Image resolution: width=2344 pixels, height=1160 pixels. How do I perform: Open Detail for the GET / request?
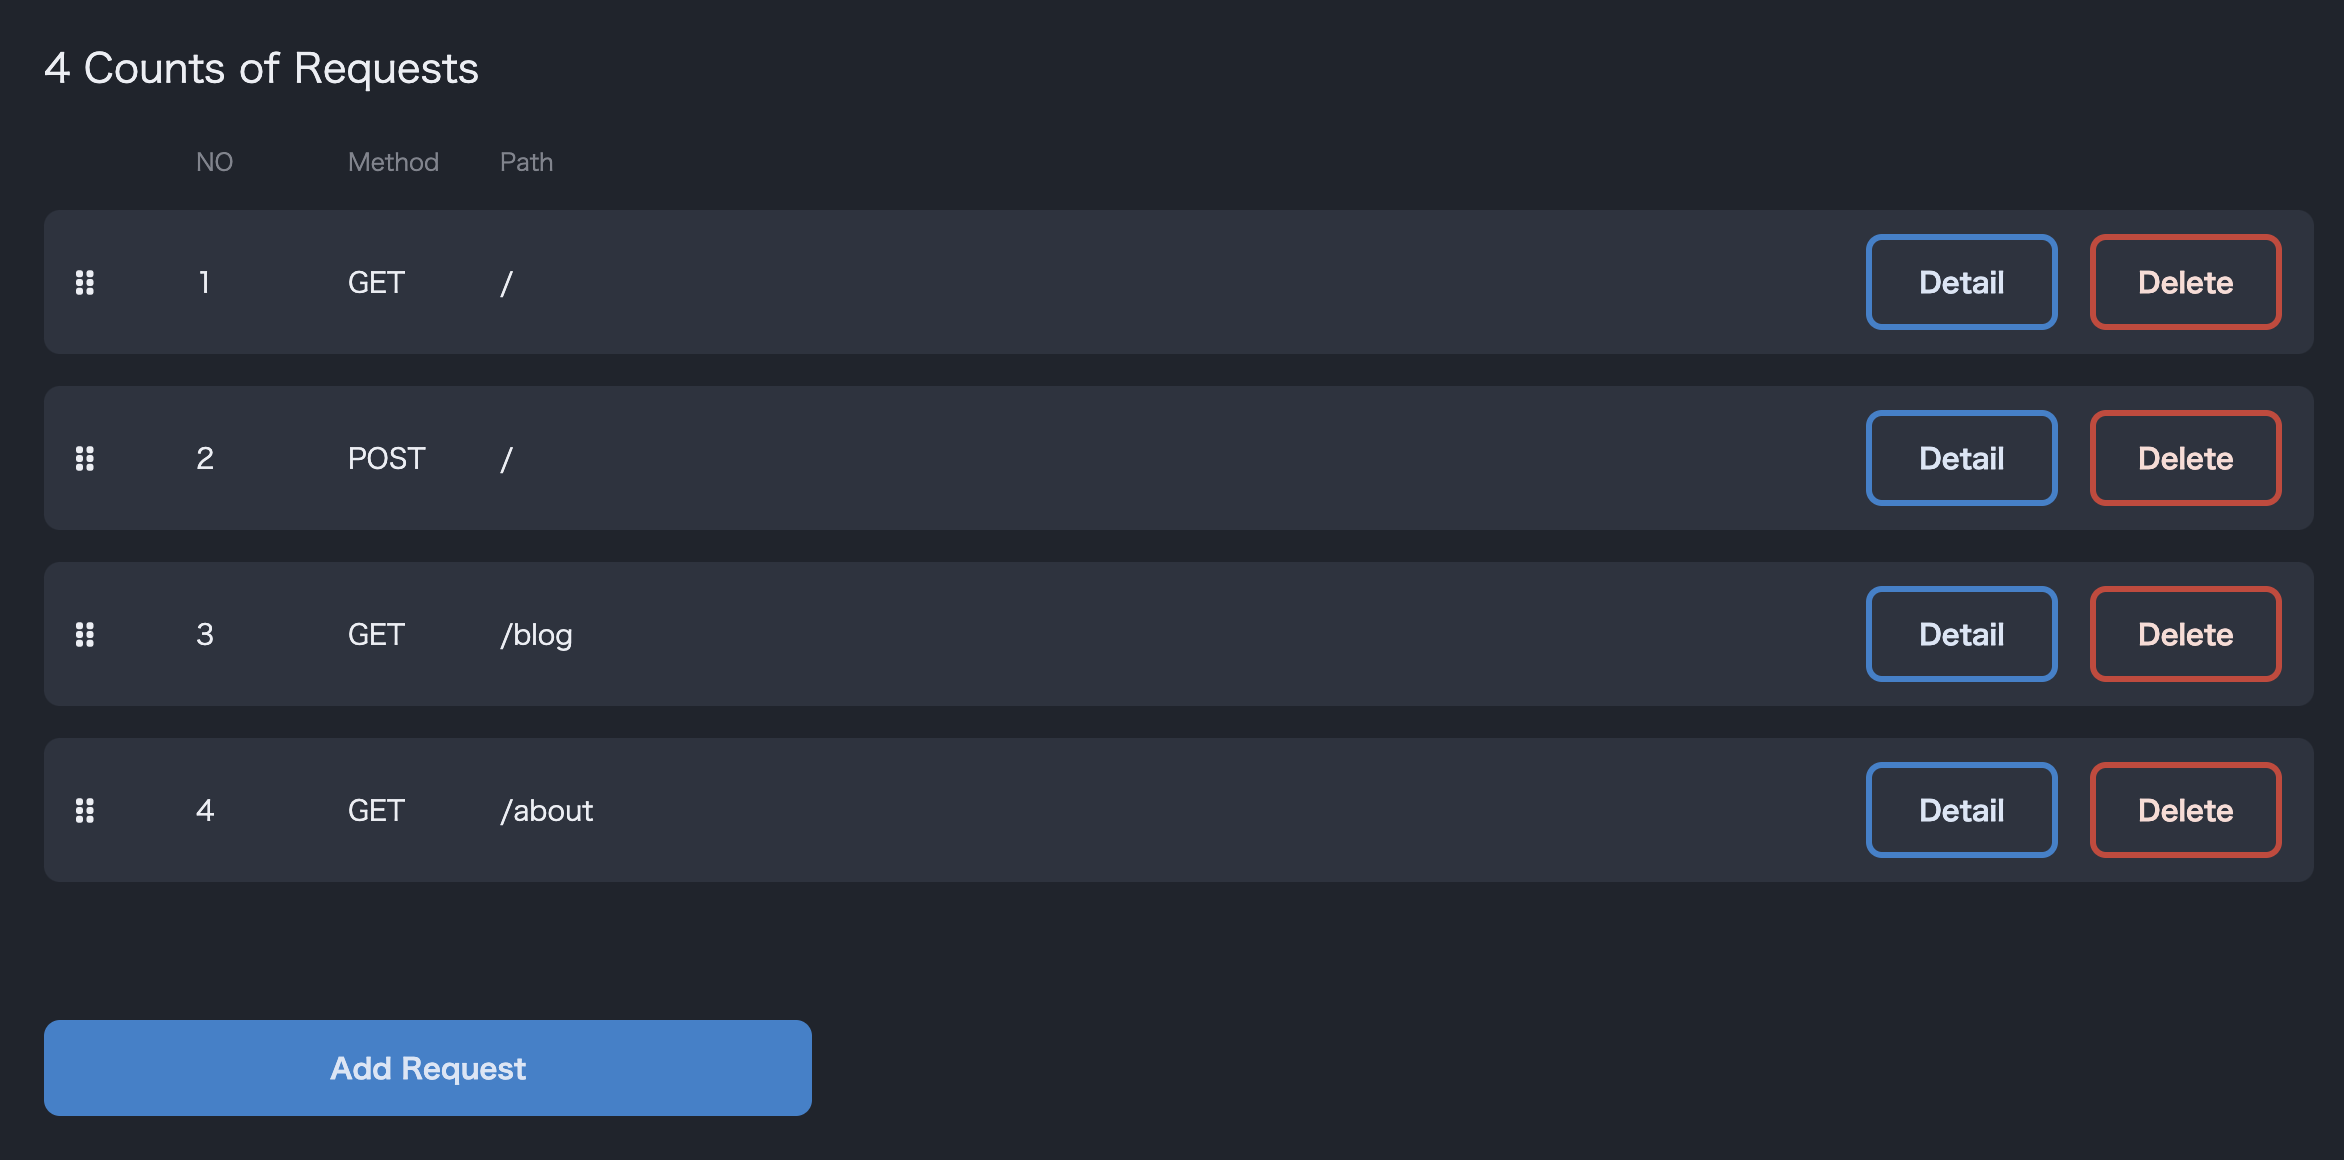(1961, 282)
